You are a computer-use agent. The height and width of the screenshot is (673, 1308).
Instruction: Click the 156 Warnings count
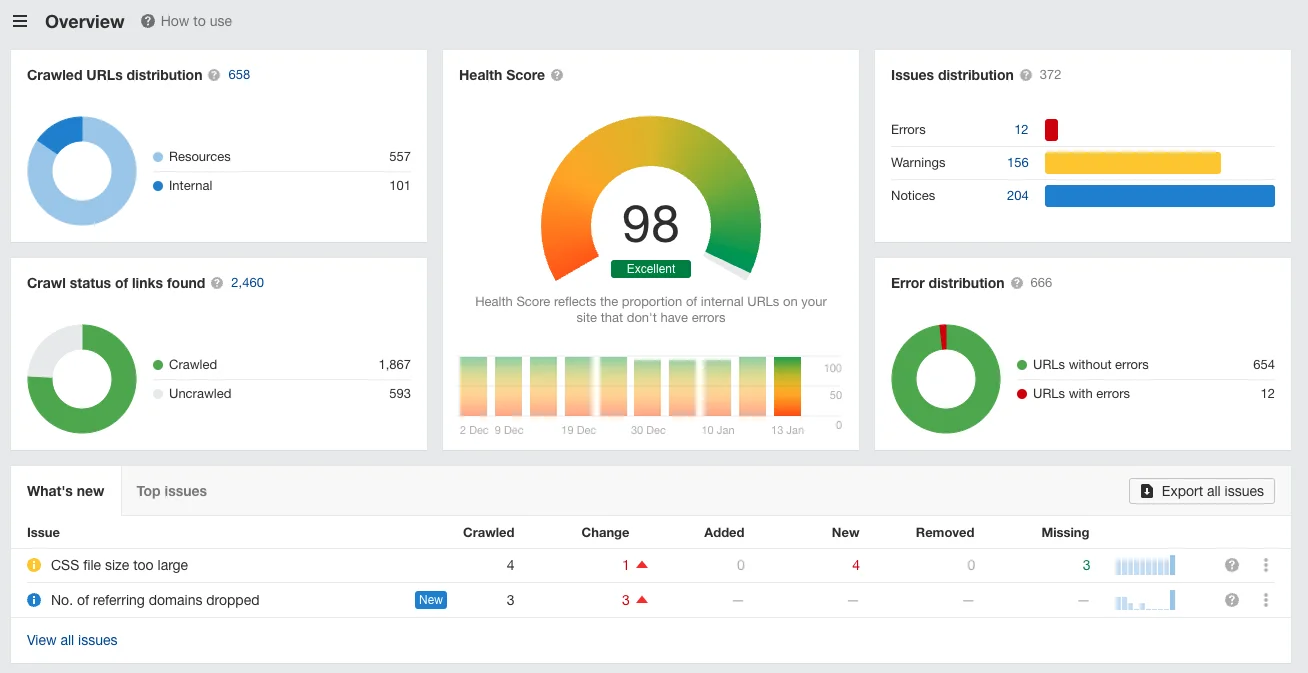point(1017,163)
